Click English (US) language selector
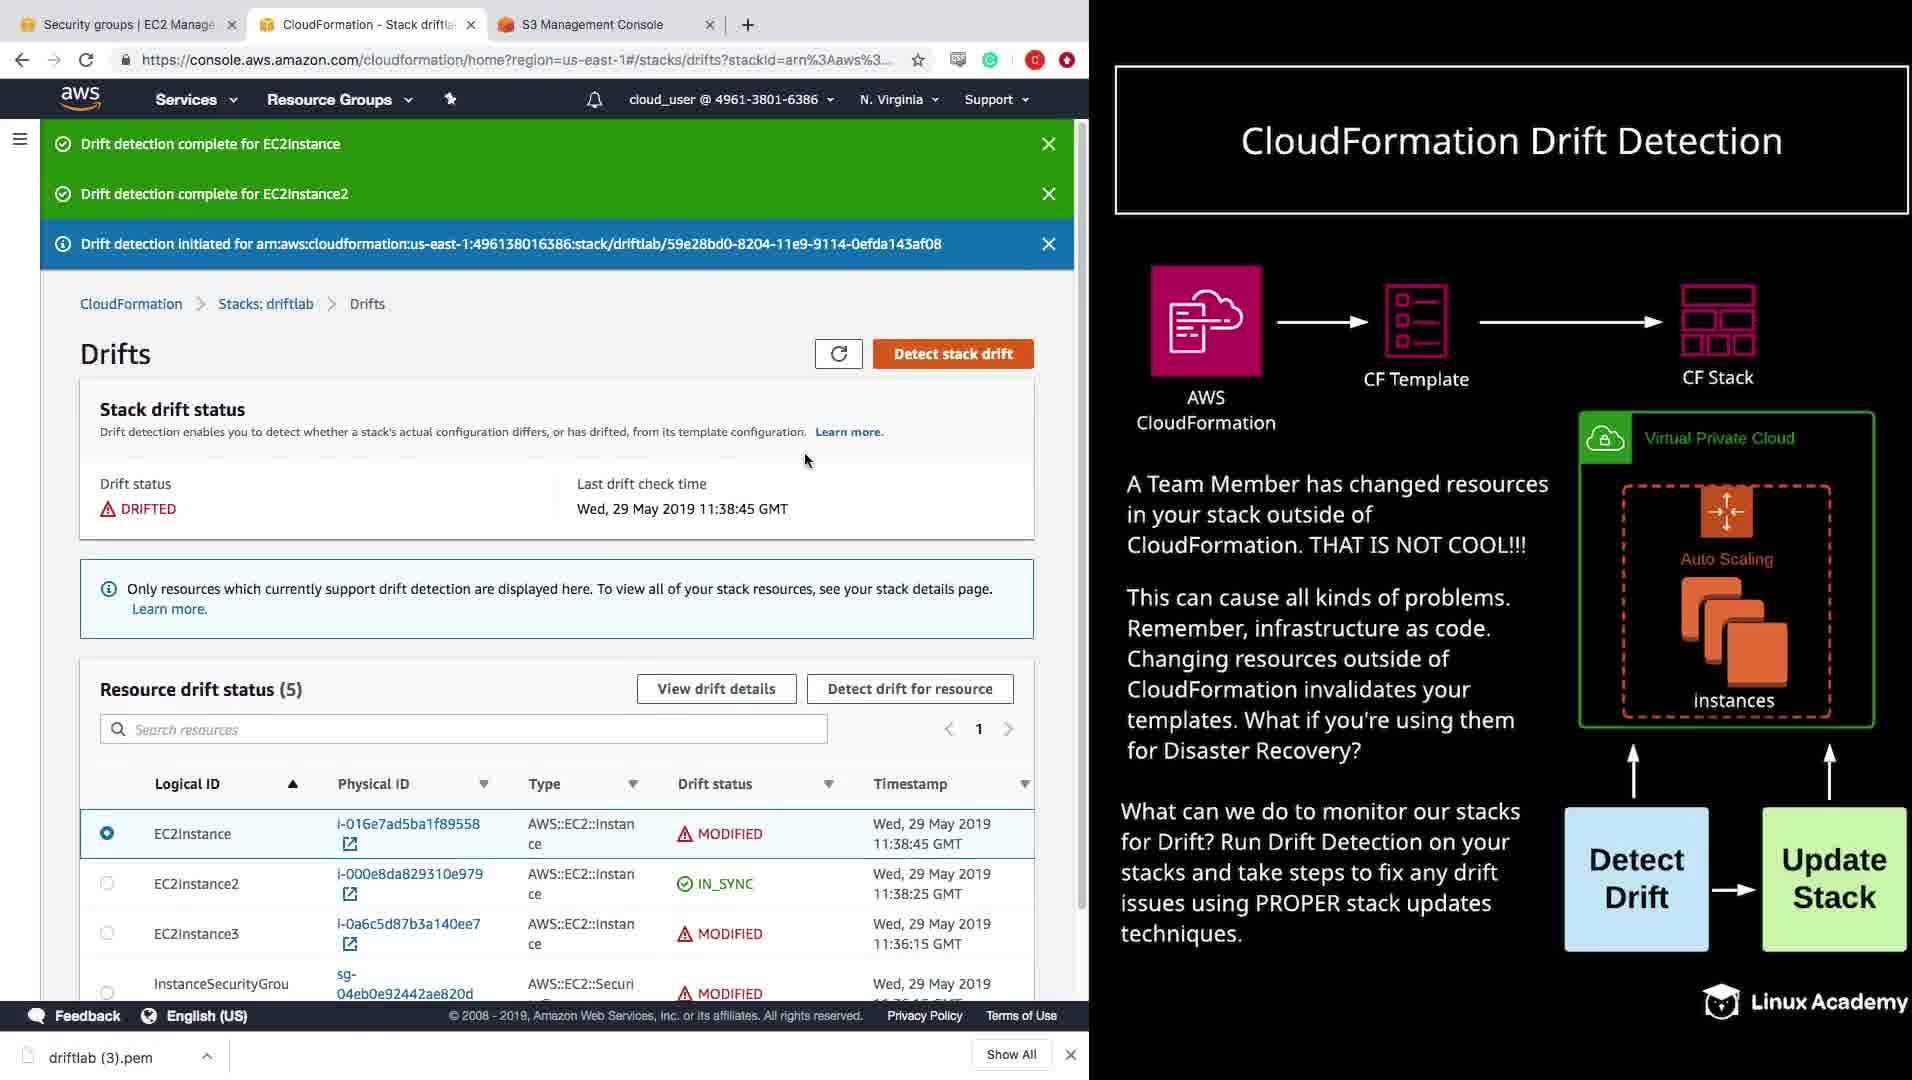This screenshot has width=1912, height=1080. (206, 1016)
